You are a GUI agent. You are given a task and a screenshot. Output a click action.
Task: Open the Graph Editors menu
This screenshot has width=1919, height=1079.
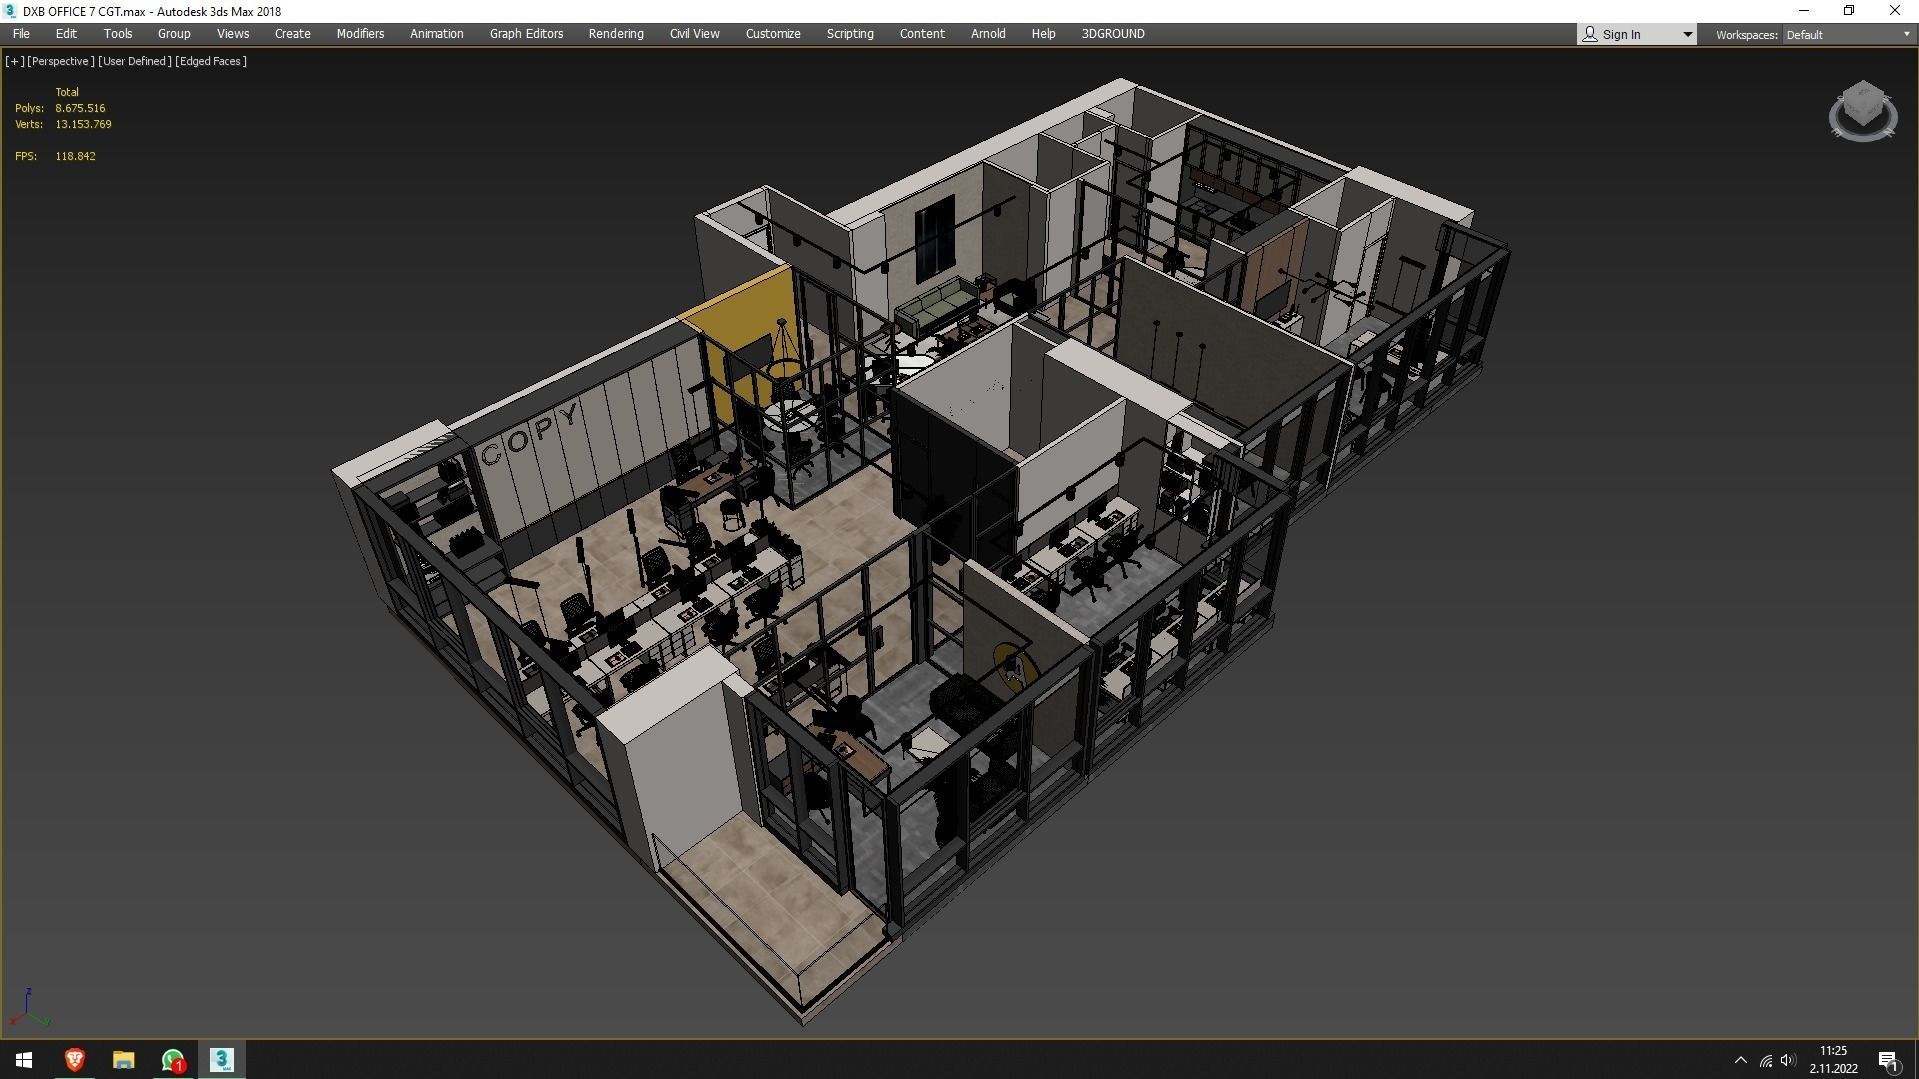click(x=526, y=34)
